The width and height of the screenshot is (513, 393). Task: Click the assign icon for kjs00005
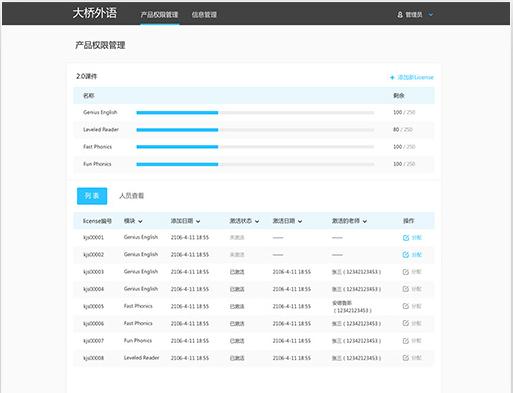(406, 306)
